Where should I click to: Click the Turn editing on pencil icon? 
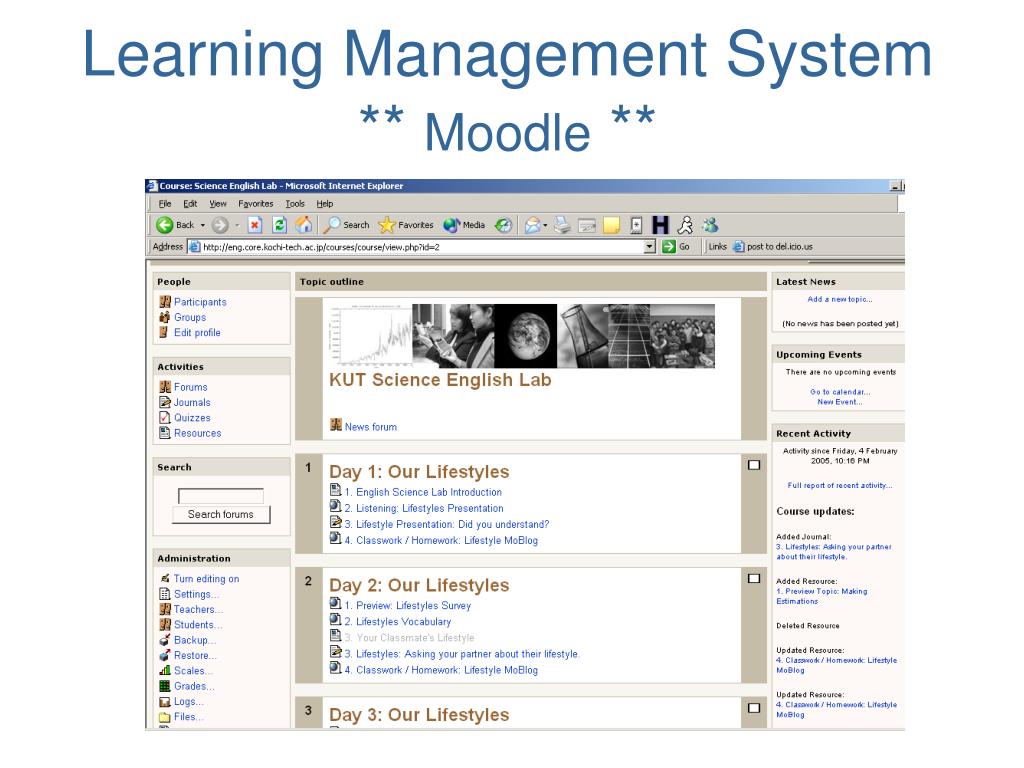point(165,579)
